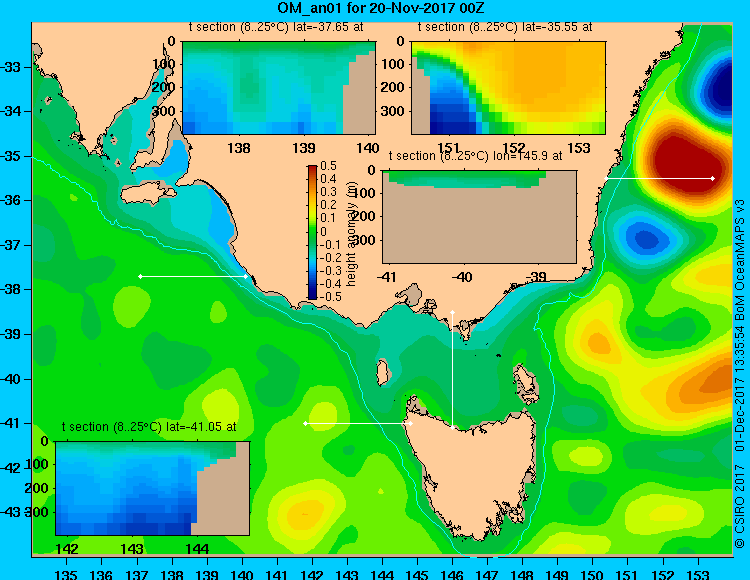Click the chart title "OM_an01 for 20-Nov-2017 00Z"

[x=381, y=8]
